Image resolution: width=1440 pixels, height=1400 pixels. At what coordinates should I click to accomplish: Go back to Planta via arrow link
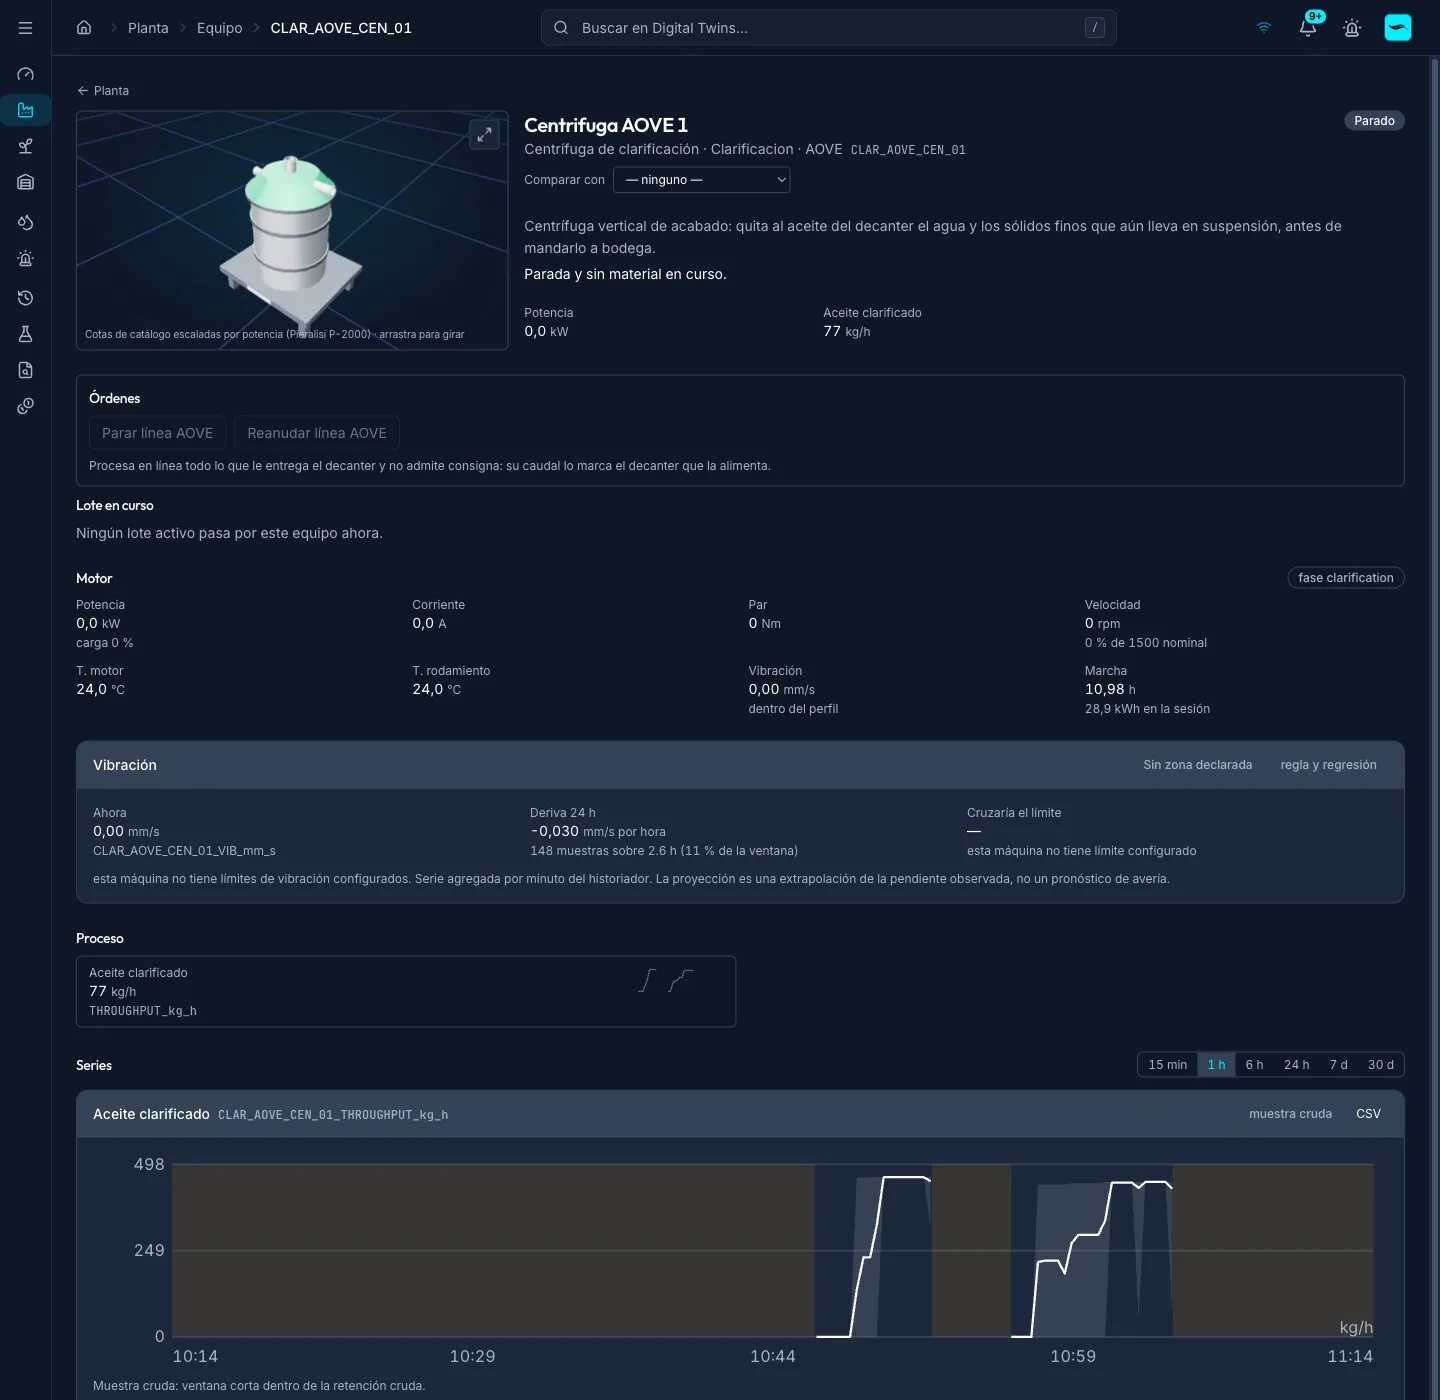coord(103,91)
